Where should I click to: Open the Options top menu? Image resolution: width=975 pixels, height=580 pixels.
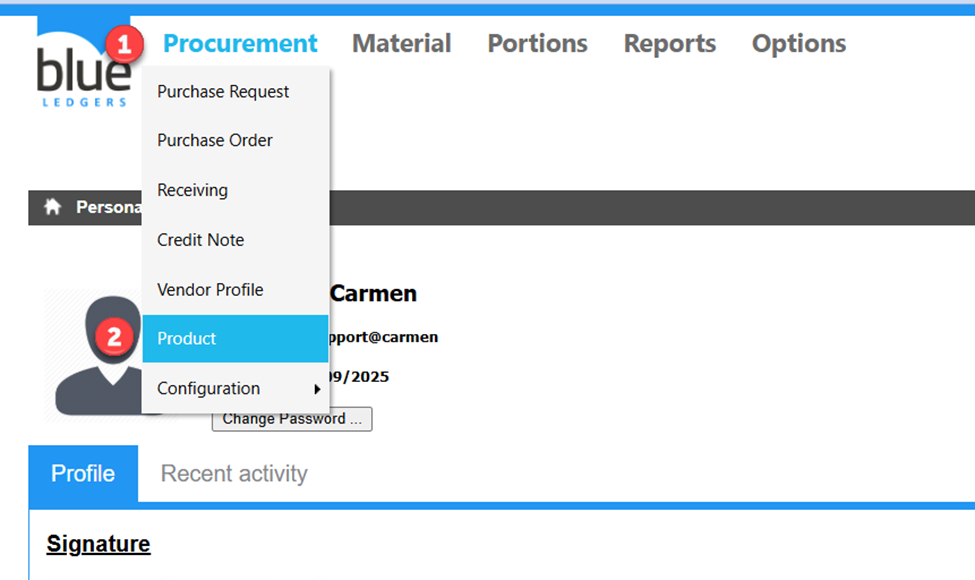[798, 44]
